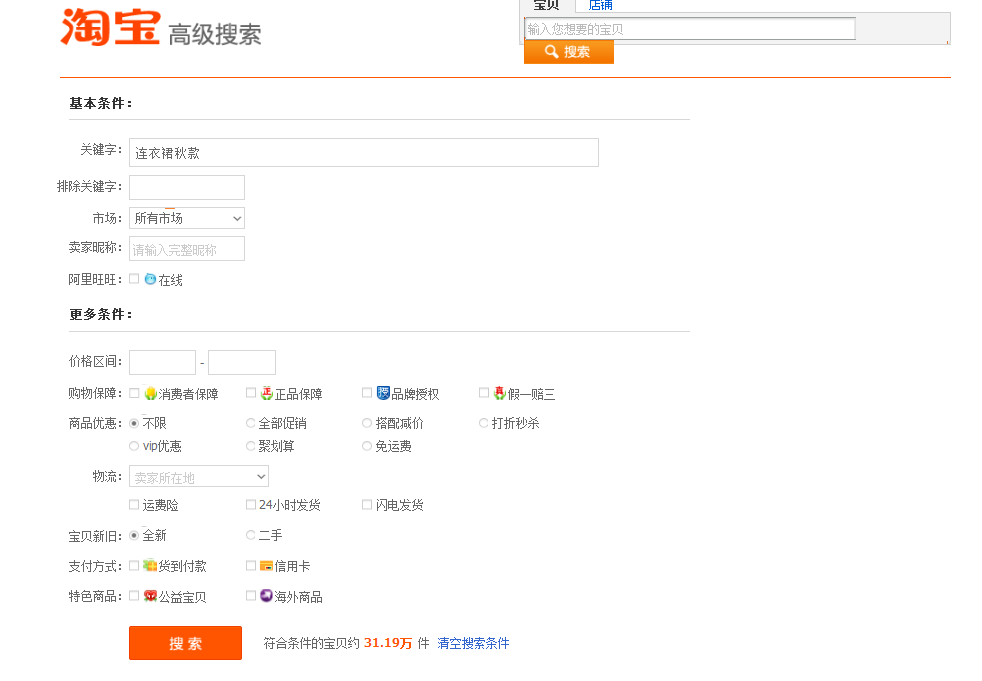Image resolution: width=982 pixels, height=681 pixels.
Task: Check the 运费险 option
Action: tap(134, 505)
